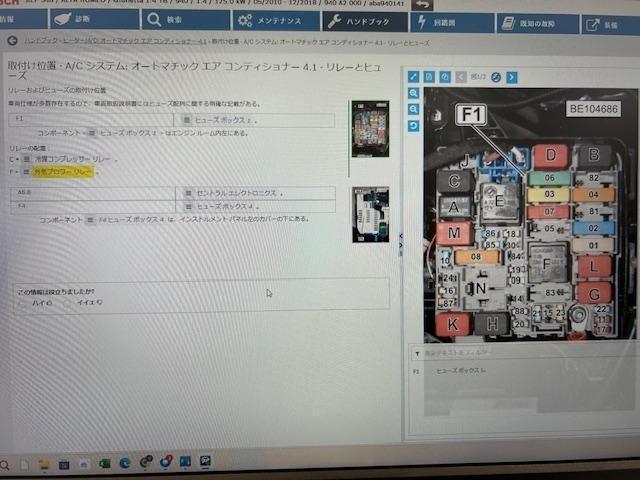Expand image to fullscreen icon
Viewport: 640px width, 480px height.
tap(414, 76)
